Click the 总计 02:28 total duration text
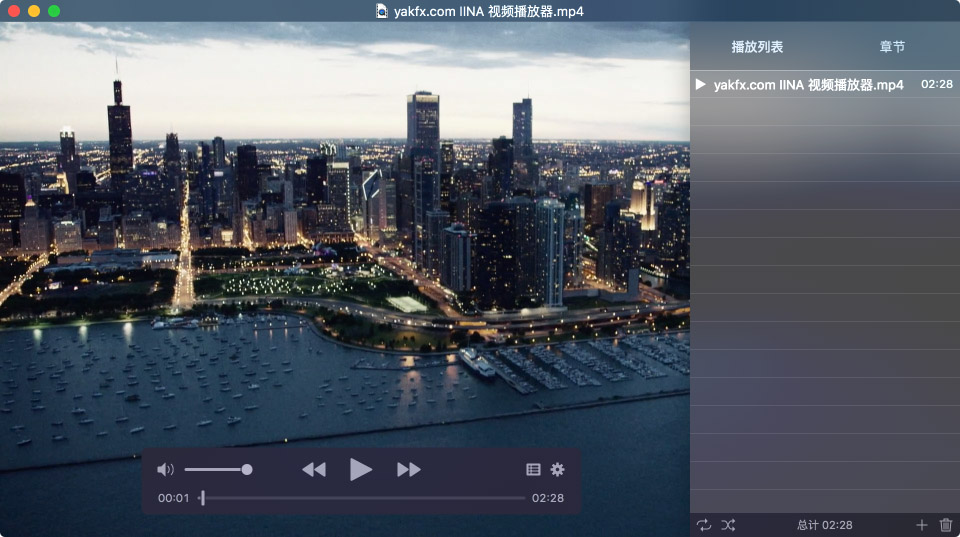The width and height of the screenshot is (960, 537). tap(825, 525)
